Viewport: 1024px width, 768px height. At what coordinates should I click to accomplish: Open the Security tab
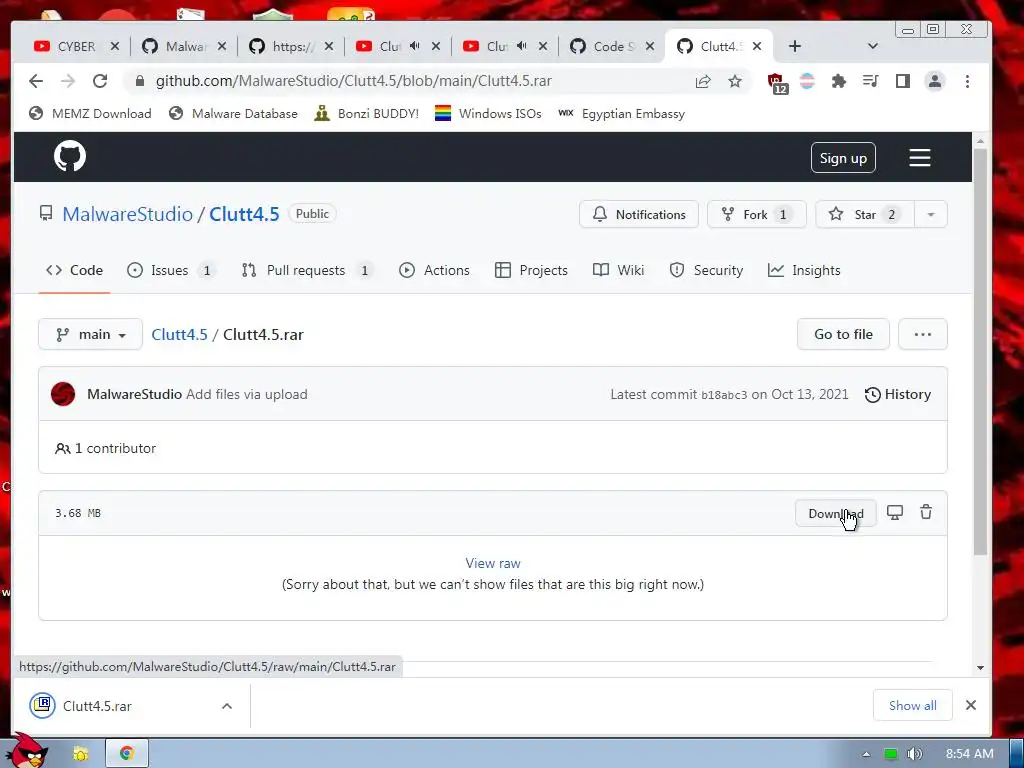(706, 270)
